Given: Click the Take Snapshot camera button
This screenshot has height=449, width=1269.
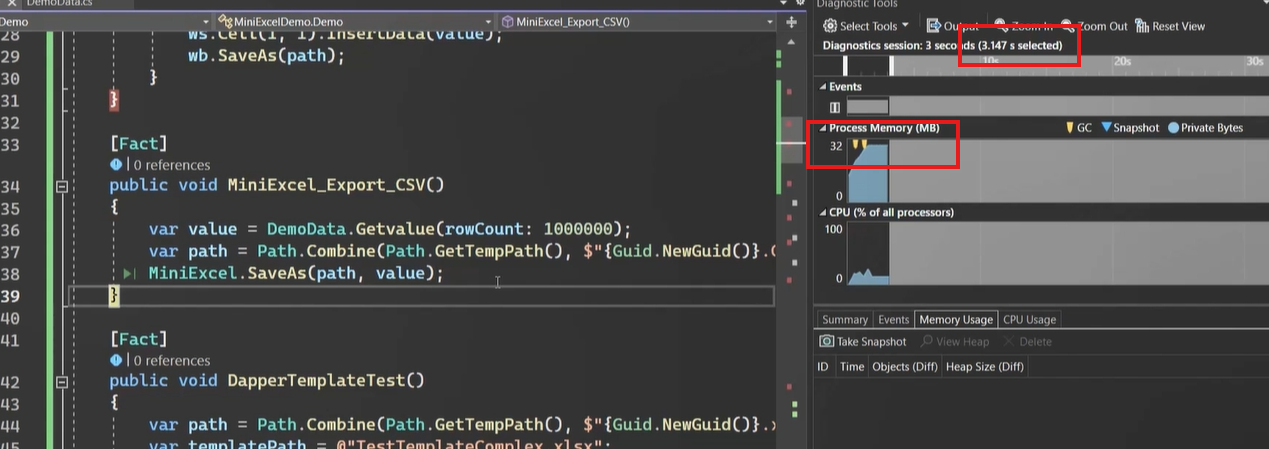Looking at the screenshot, I should (863, 342).
